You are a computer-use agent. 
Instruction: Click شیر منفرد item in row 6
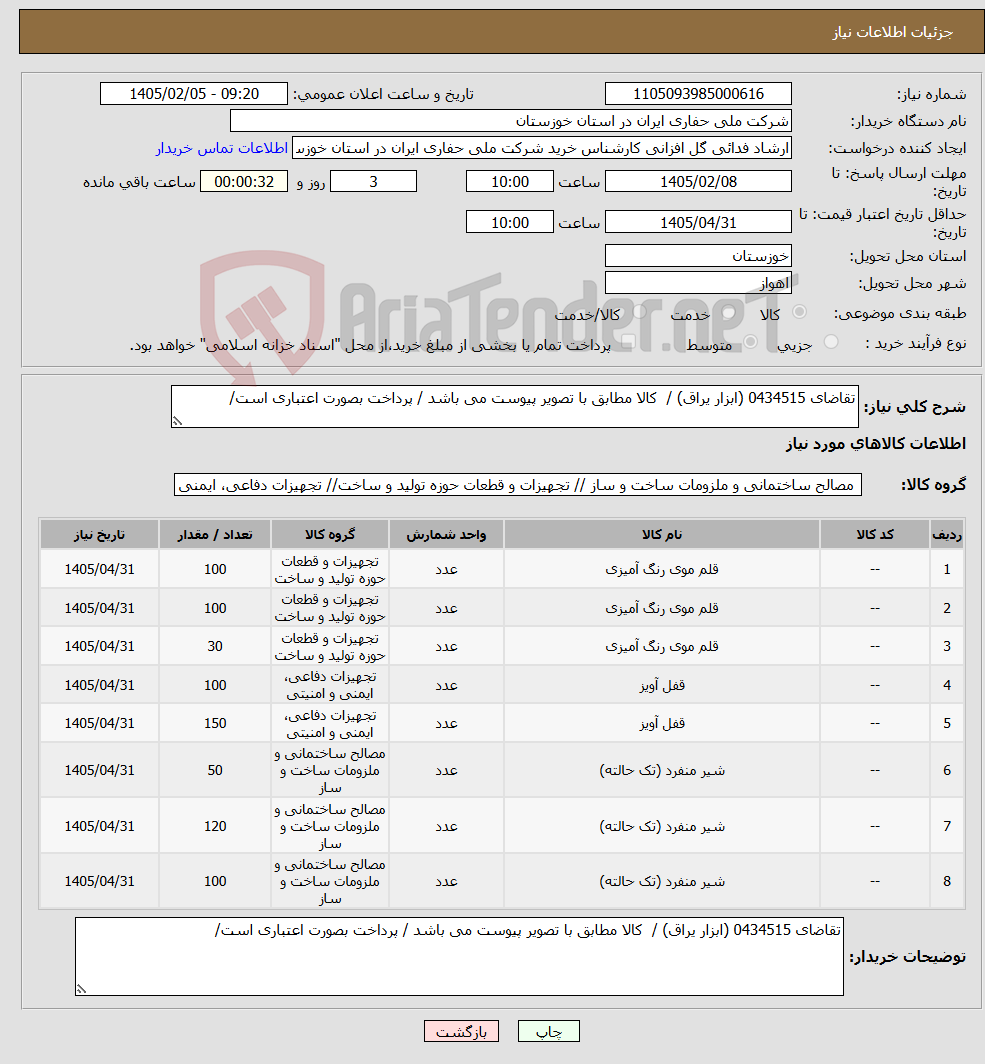tap(661, 770)
